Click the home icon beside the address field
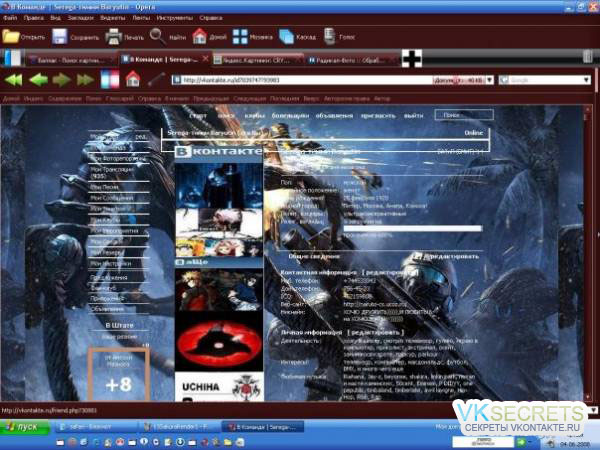Screen dimensions: 600x450 tap(133, 79)
